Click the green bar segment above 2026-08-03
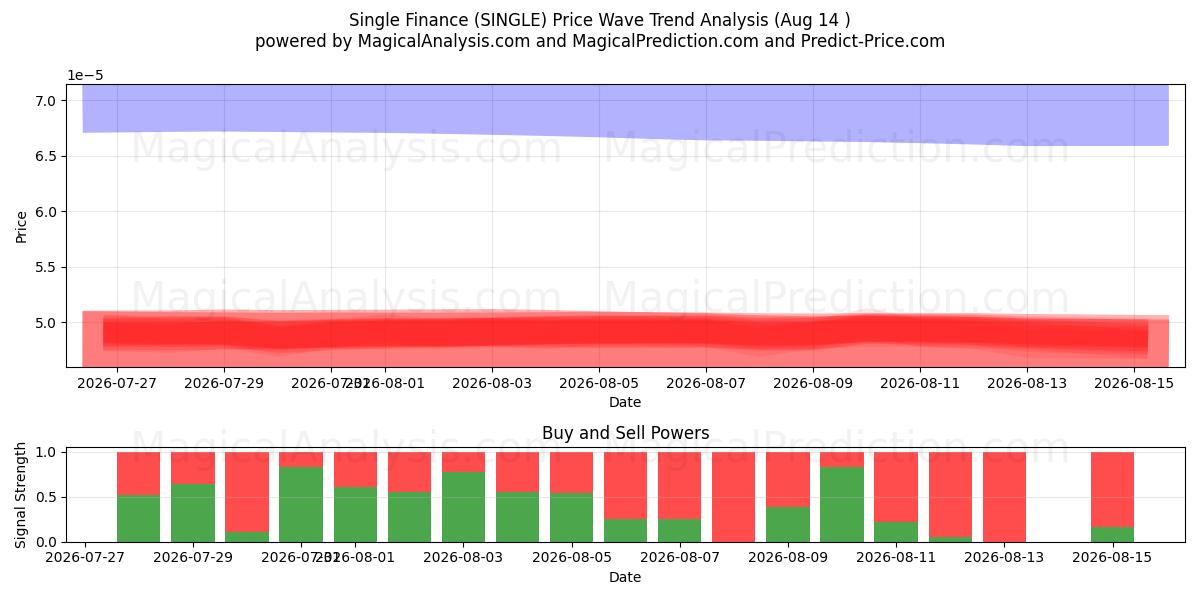 point(464,507)
